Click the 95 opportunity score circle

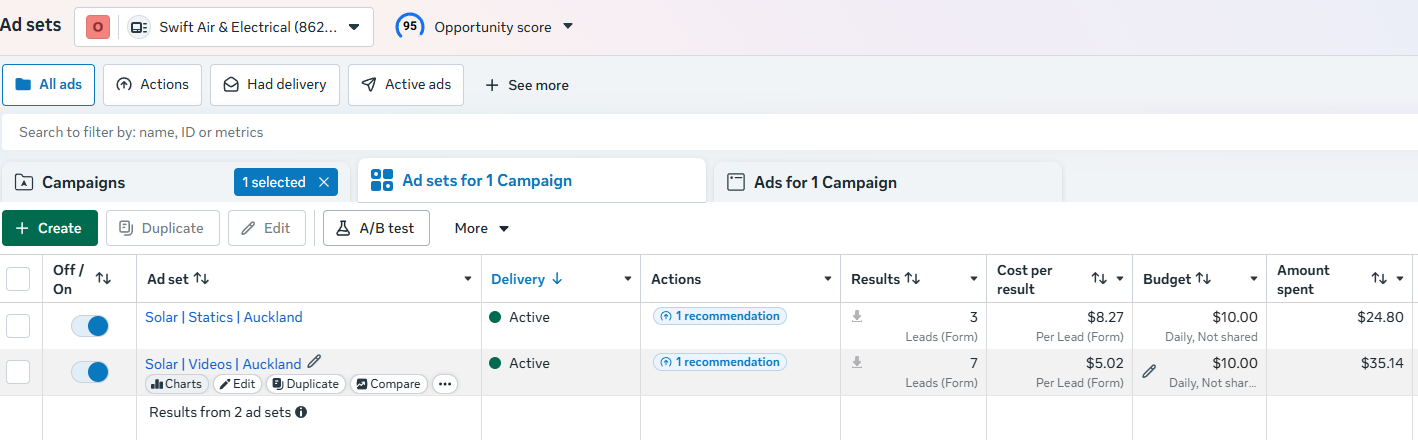tap(409, 26)
